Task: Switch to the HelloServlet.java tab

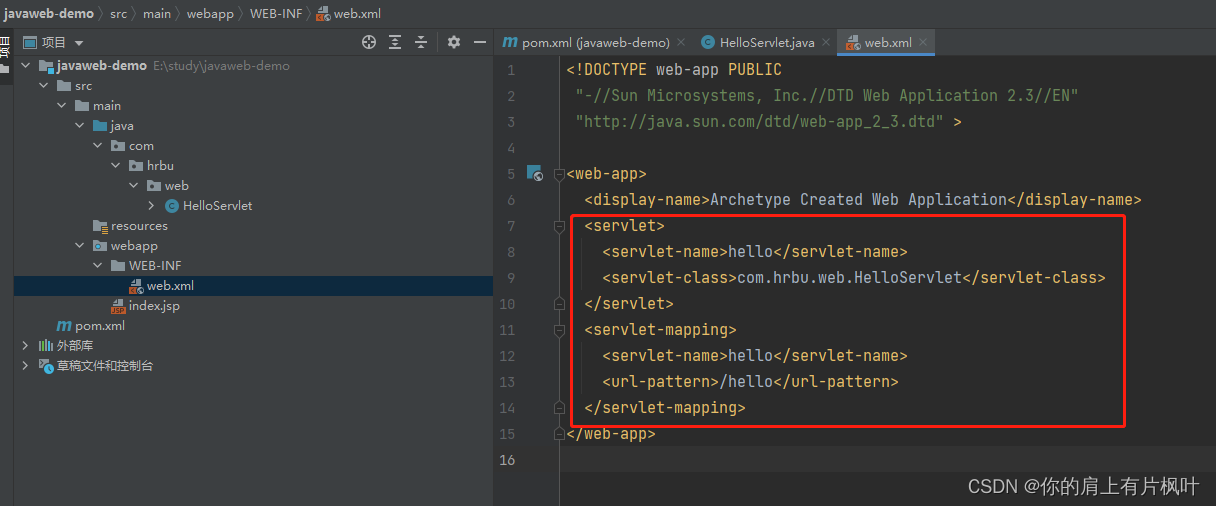Action: [x=766, y=43]
